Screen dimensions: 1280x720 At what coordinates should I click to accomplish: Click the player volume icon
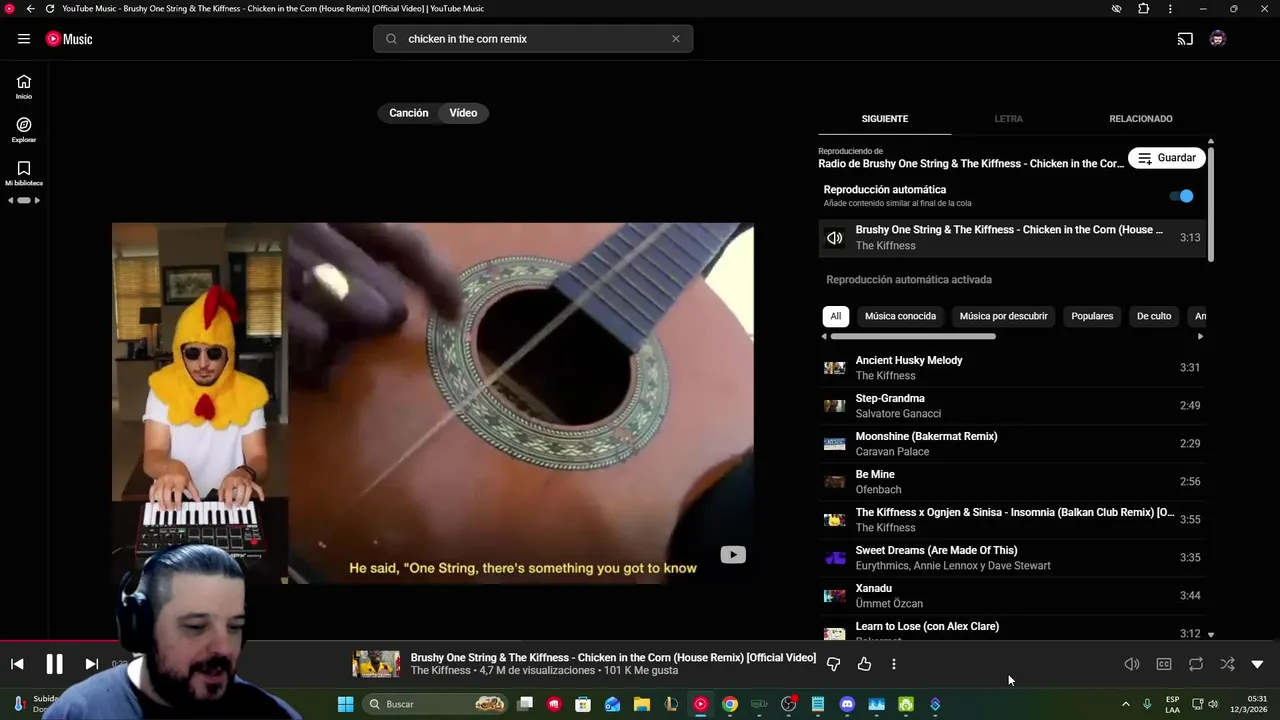pyautogui.click(x=1132, y=664)
